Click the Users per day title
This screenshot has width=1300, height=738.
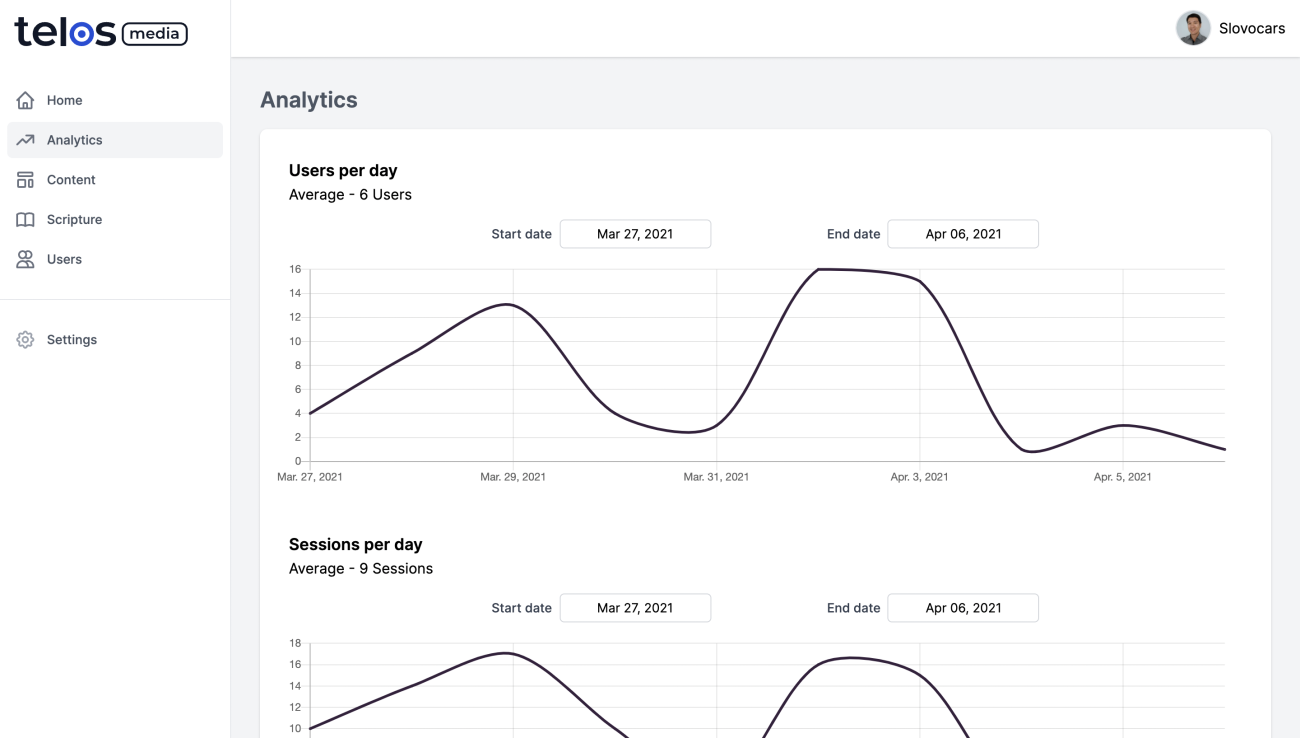343,170
